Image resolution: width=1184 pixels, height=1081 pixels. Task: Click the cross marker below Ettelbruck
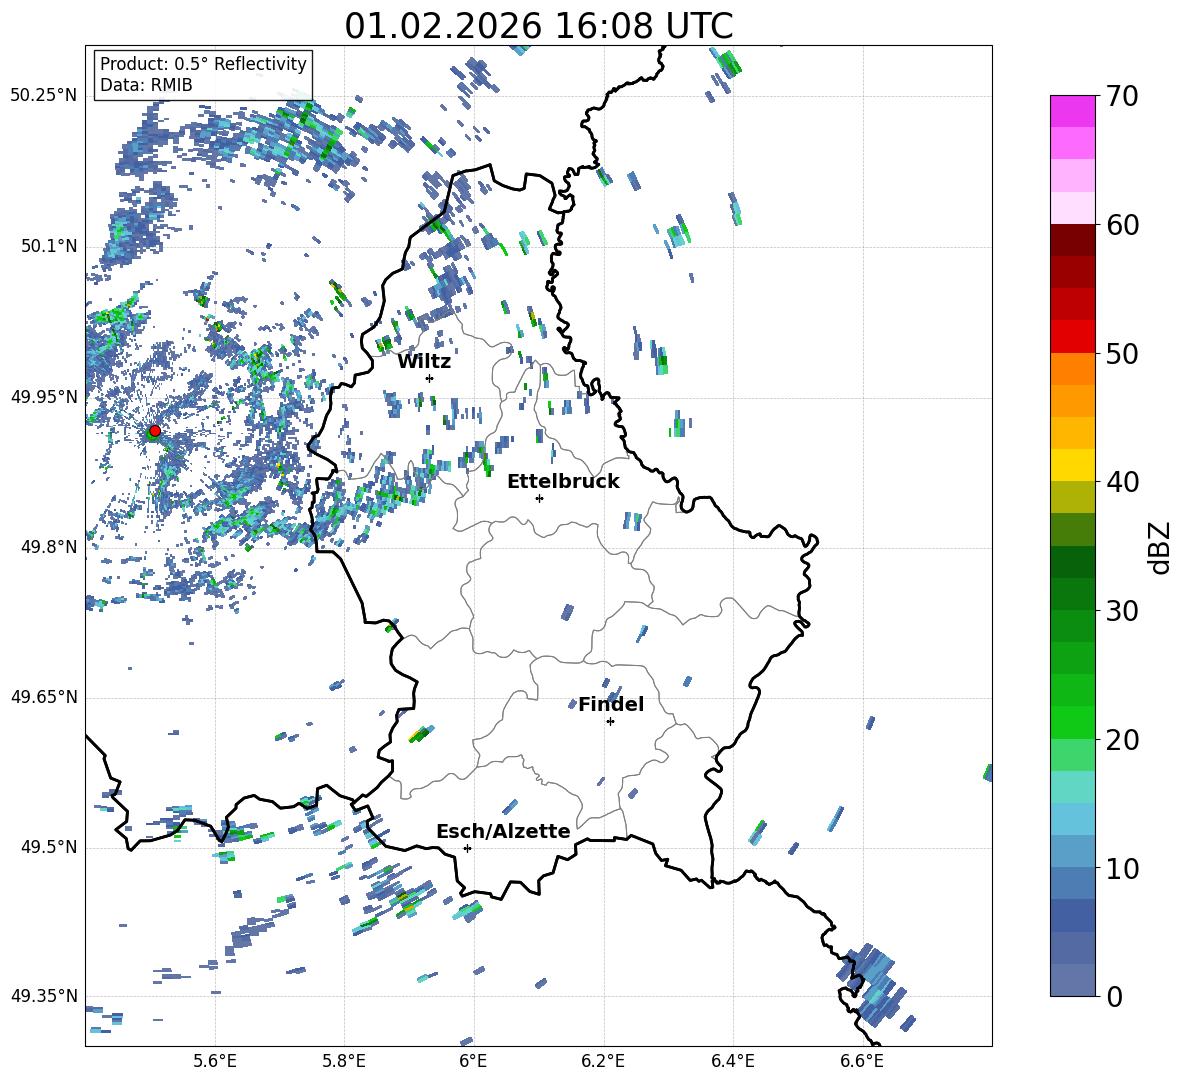tap(539, 498)
